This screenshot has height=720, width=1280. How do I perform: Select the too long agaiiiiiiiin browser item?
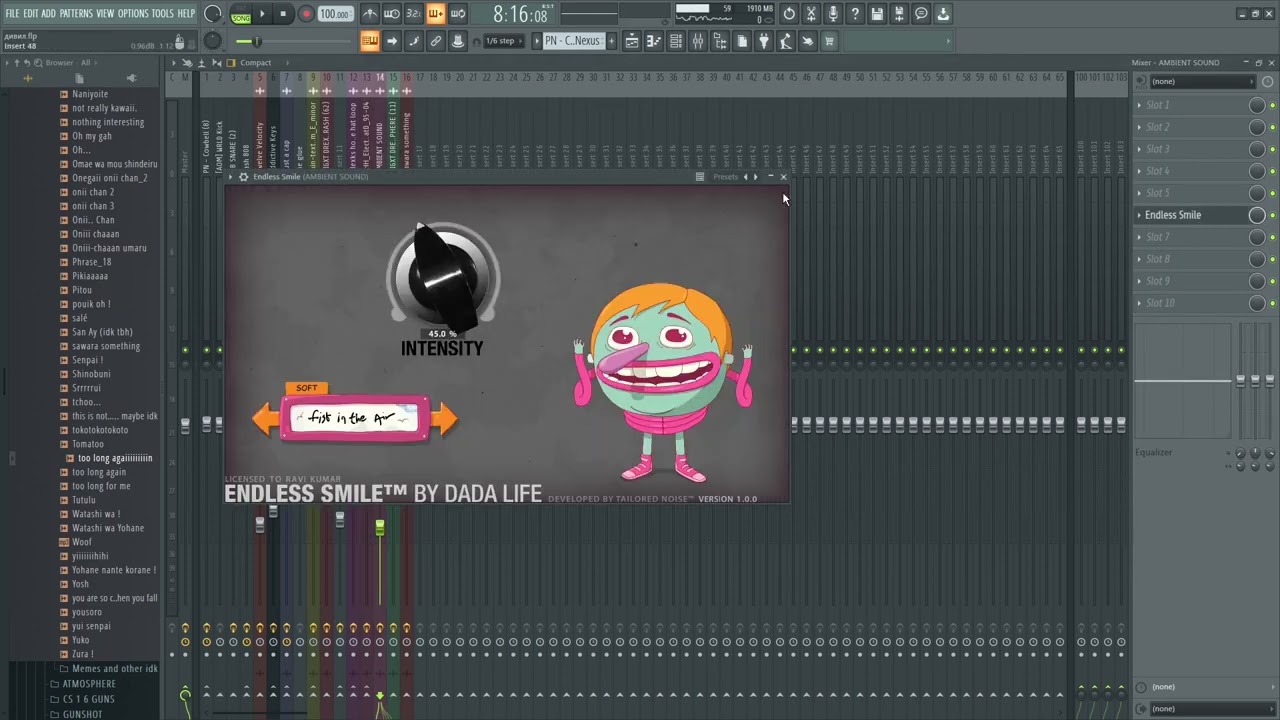click(x=115, y=458)
